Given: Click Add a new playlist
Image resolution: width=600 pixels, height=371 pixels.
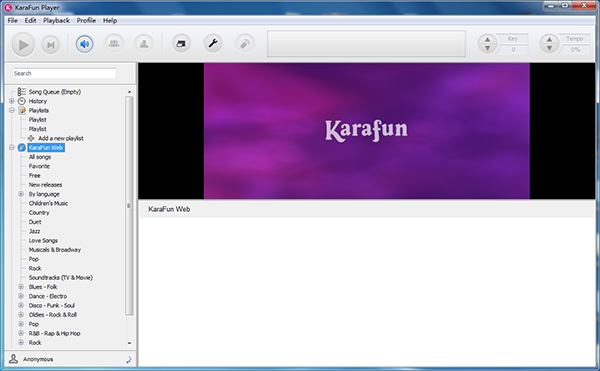Looking at the screenshot, I should coord(60,138).
